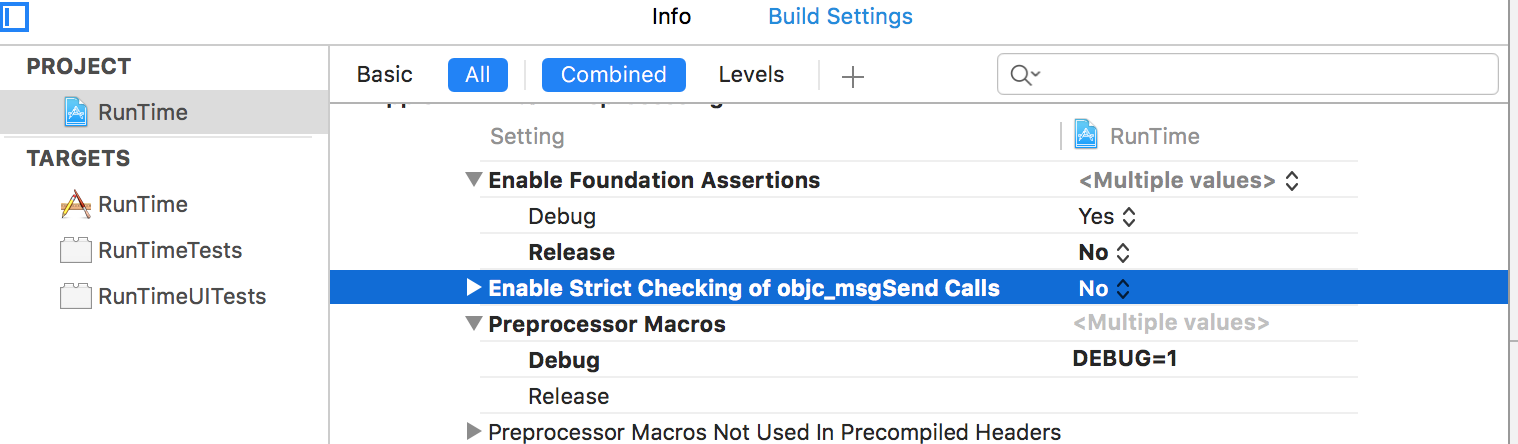The image size is (1518, 444).
Task: Toggle the sidebar panel icon at top left
Action: pos(14,17)
